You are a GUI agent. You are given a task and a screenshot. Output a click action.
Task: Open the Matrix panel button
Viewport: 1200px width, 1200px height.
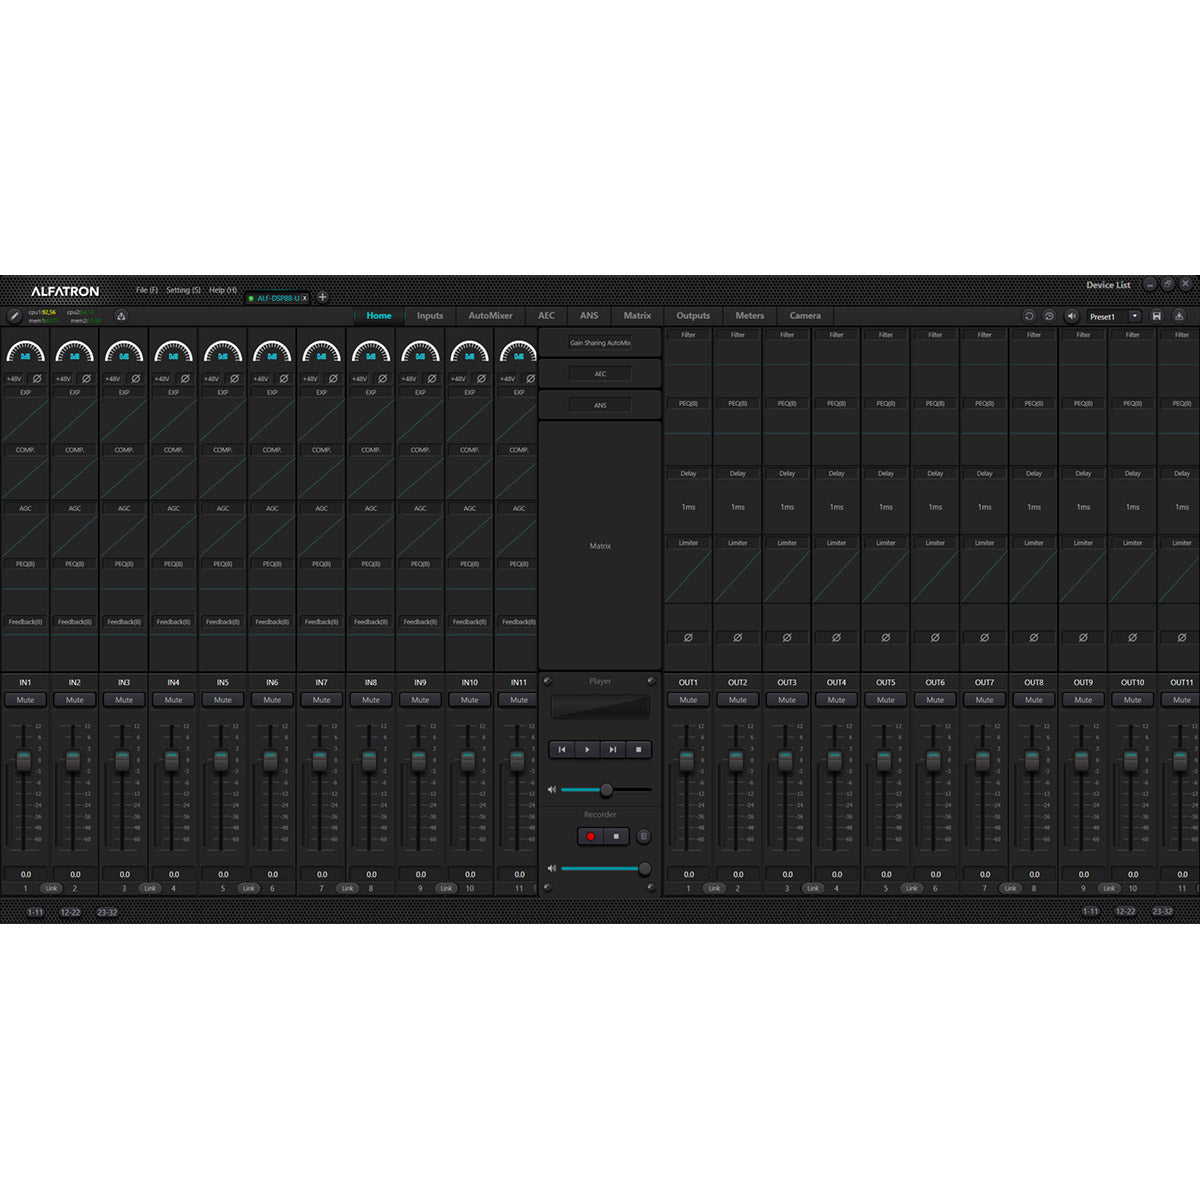click(600, 545)
